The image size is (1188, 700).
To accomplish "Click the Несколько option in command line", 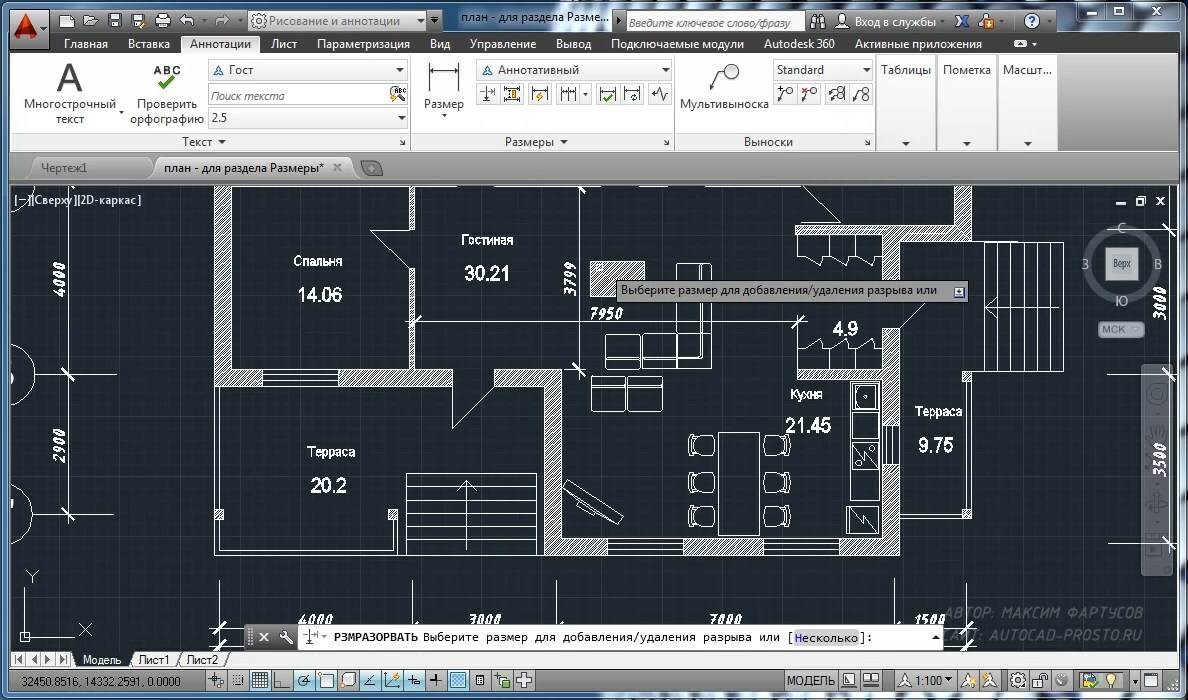I will tap(825, 637).
